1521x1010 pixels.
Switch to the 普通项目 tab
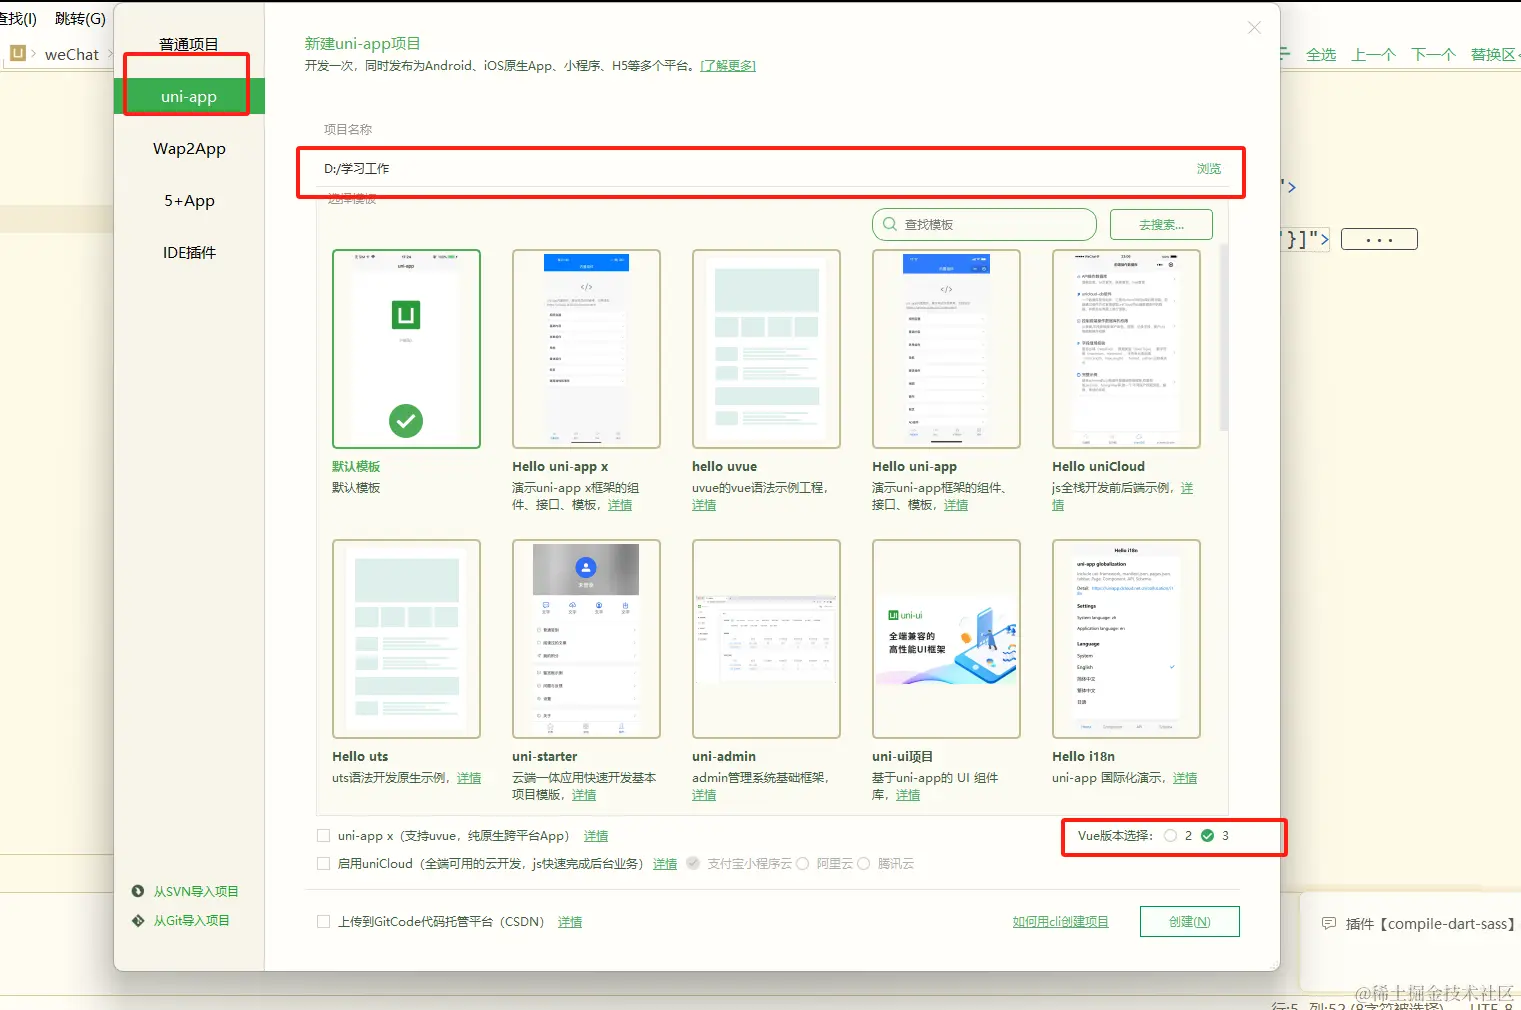[x=189, y=44]
